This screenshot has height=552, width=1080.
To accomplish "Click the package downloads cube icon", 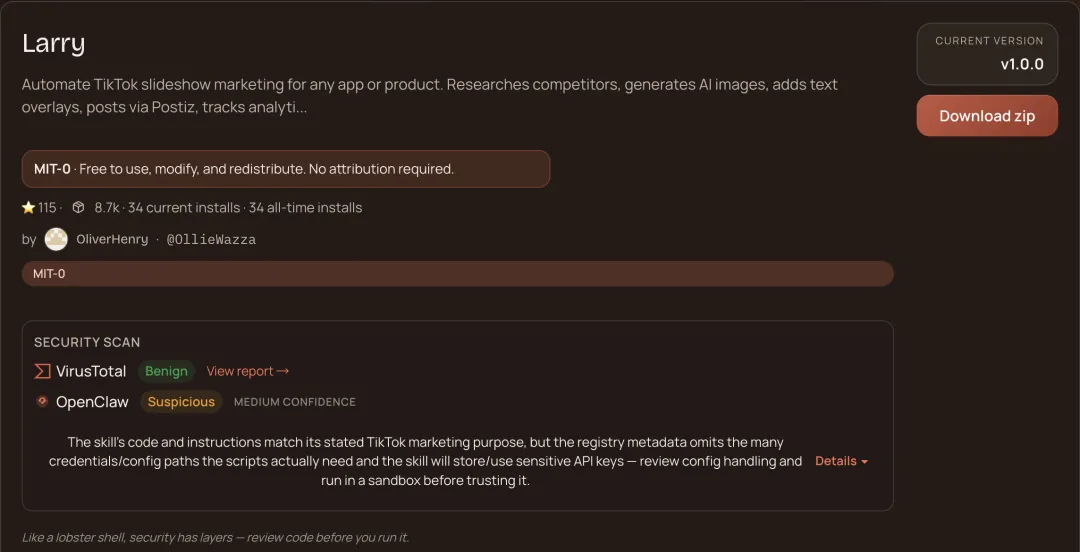I will (78, 208).
